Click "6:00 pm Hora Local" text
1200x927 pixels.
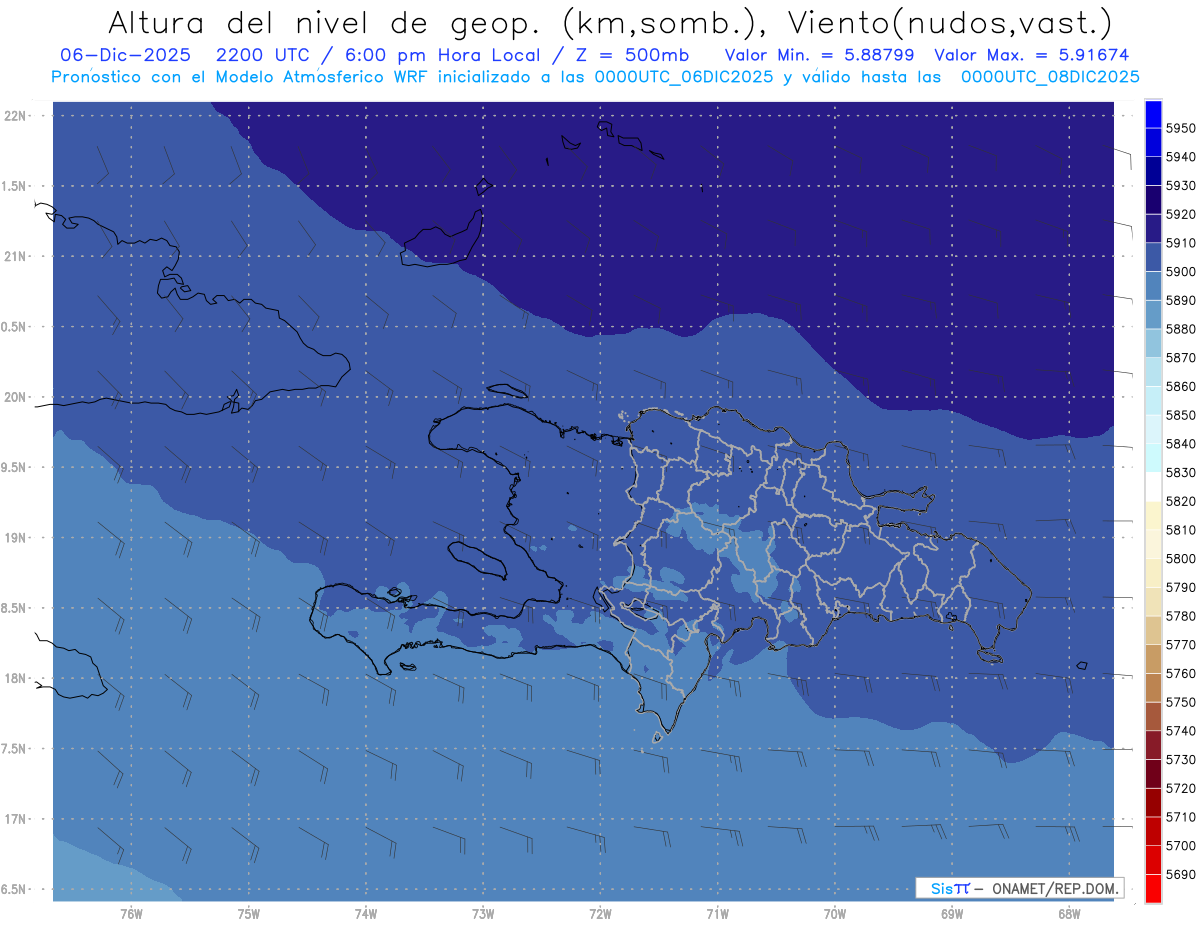point(443,55)
